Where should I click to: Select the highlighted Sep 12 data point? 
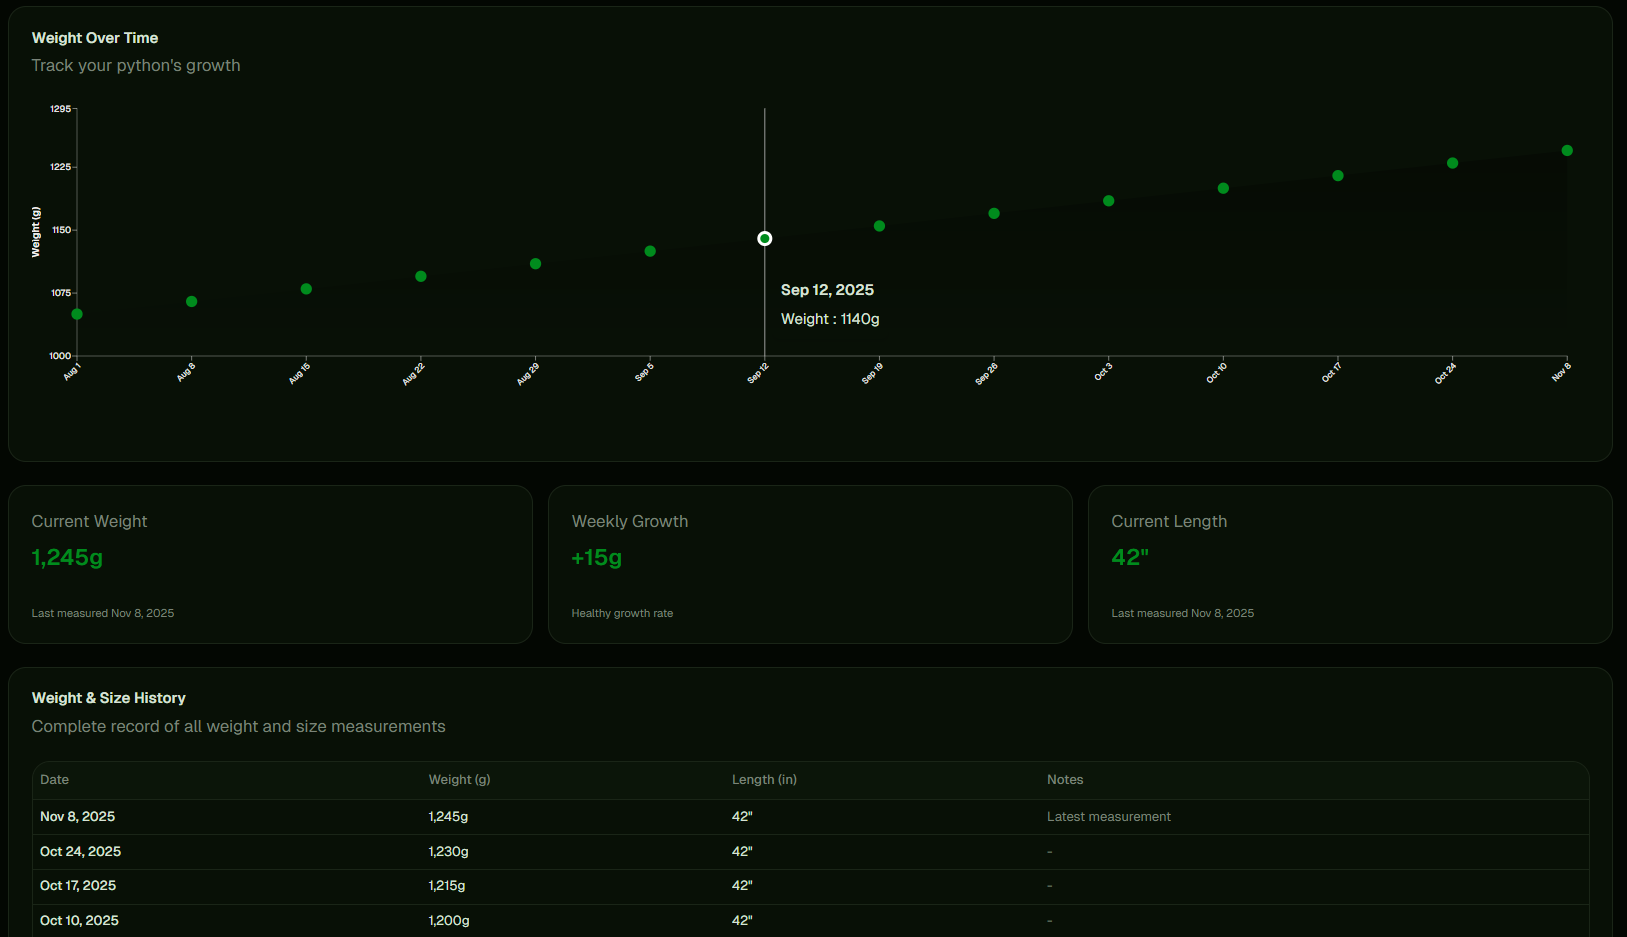764,238
